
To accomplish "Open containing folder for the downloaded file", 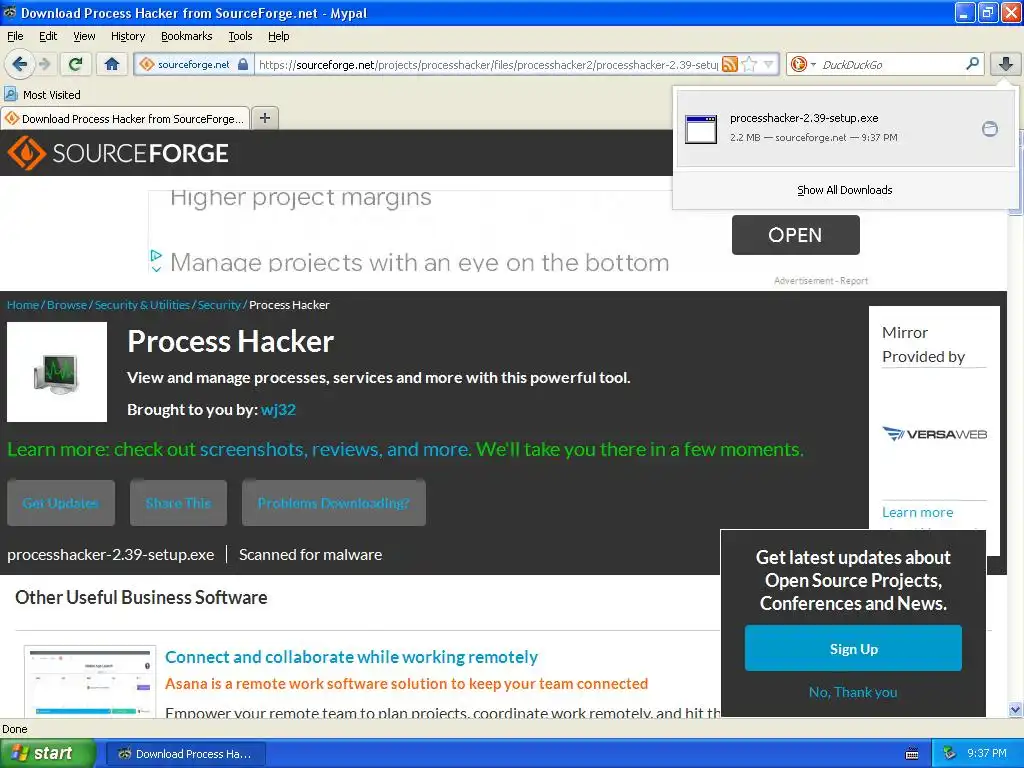I will pyautogui.click(x=990, y=129).
